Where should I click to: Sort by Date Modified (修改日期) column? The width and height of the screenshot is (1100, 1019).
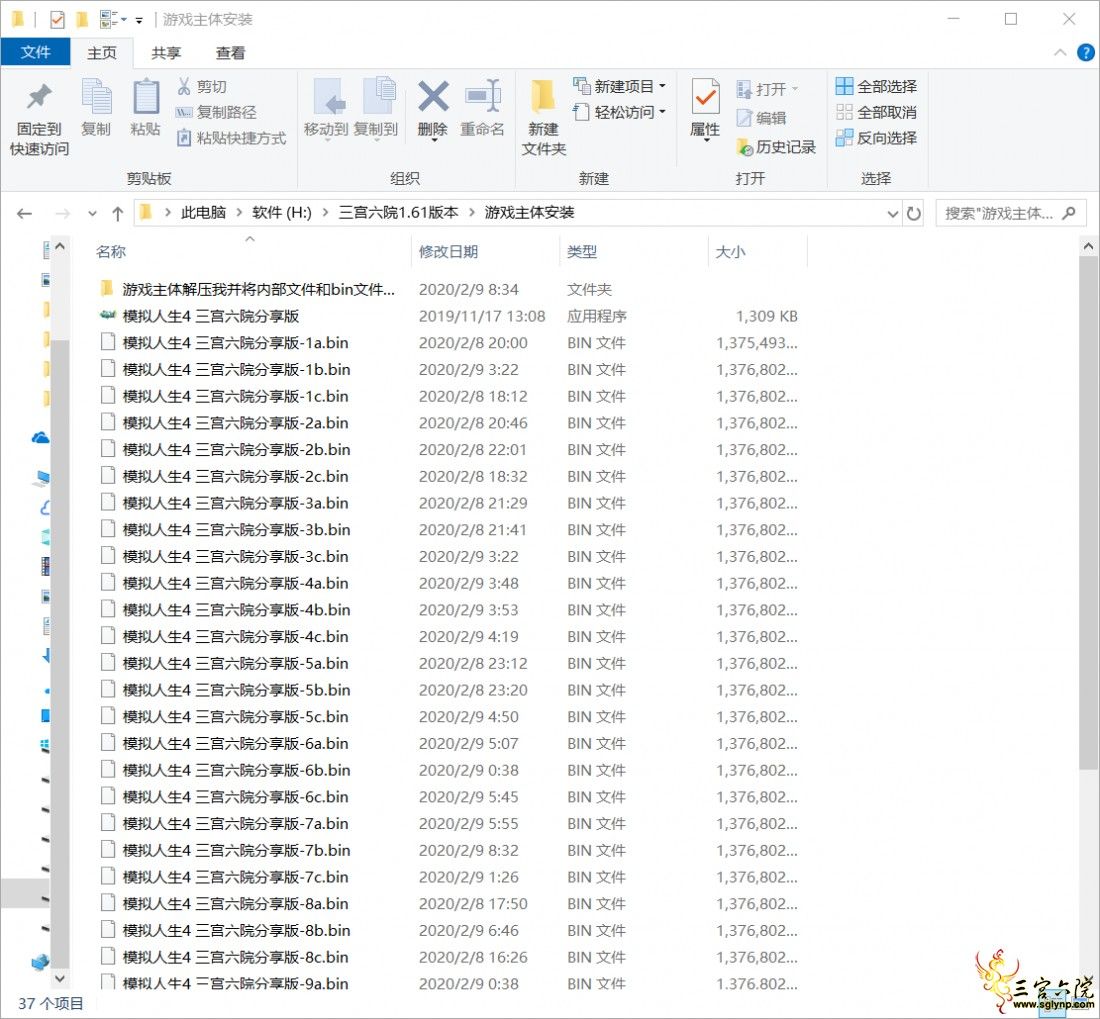coord(448,252)
